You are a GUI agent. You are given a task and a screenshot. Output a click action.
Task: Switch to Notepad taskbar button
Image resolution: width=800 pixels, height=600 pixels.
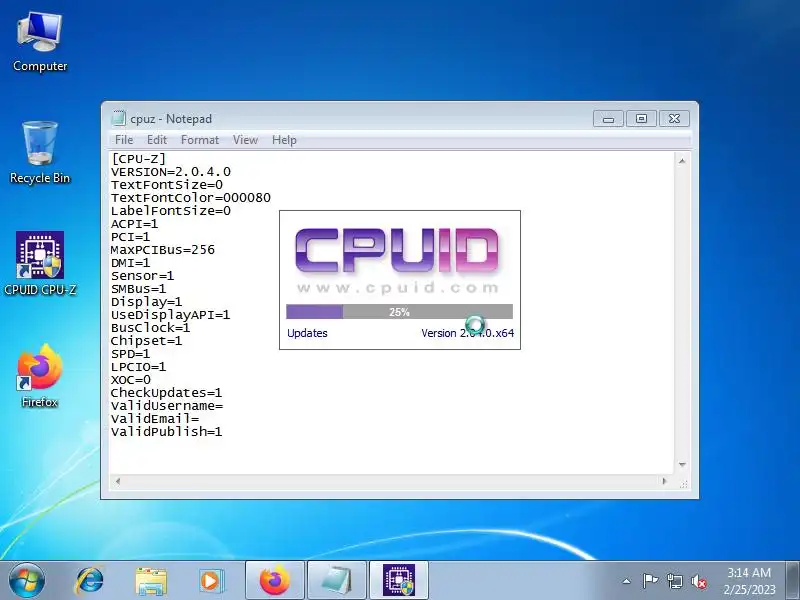337,580
